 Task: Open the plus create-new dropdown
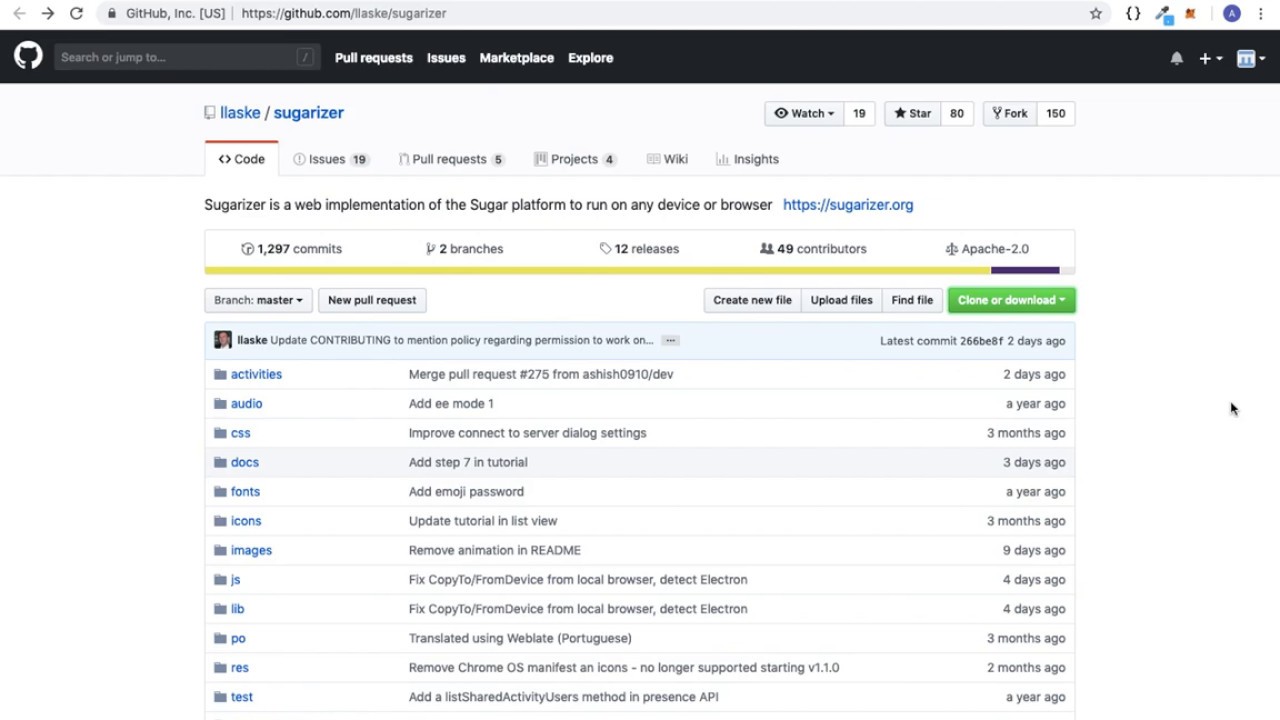click(x=1210, y=58)
